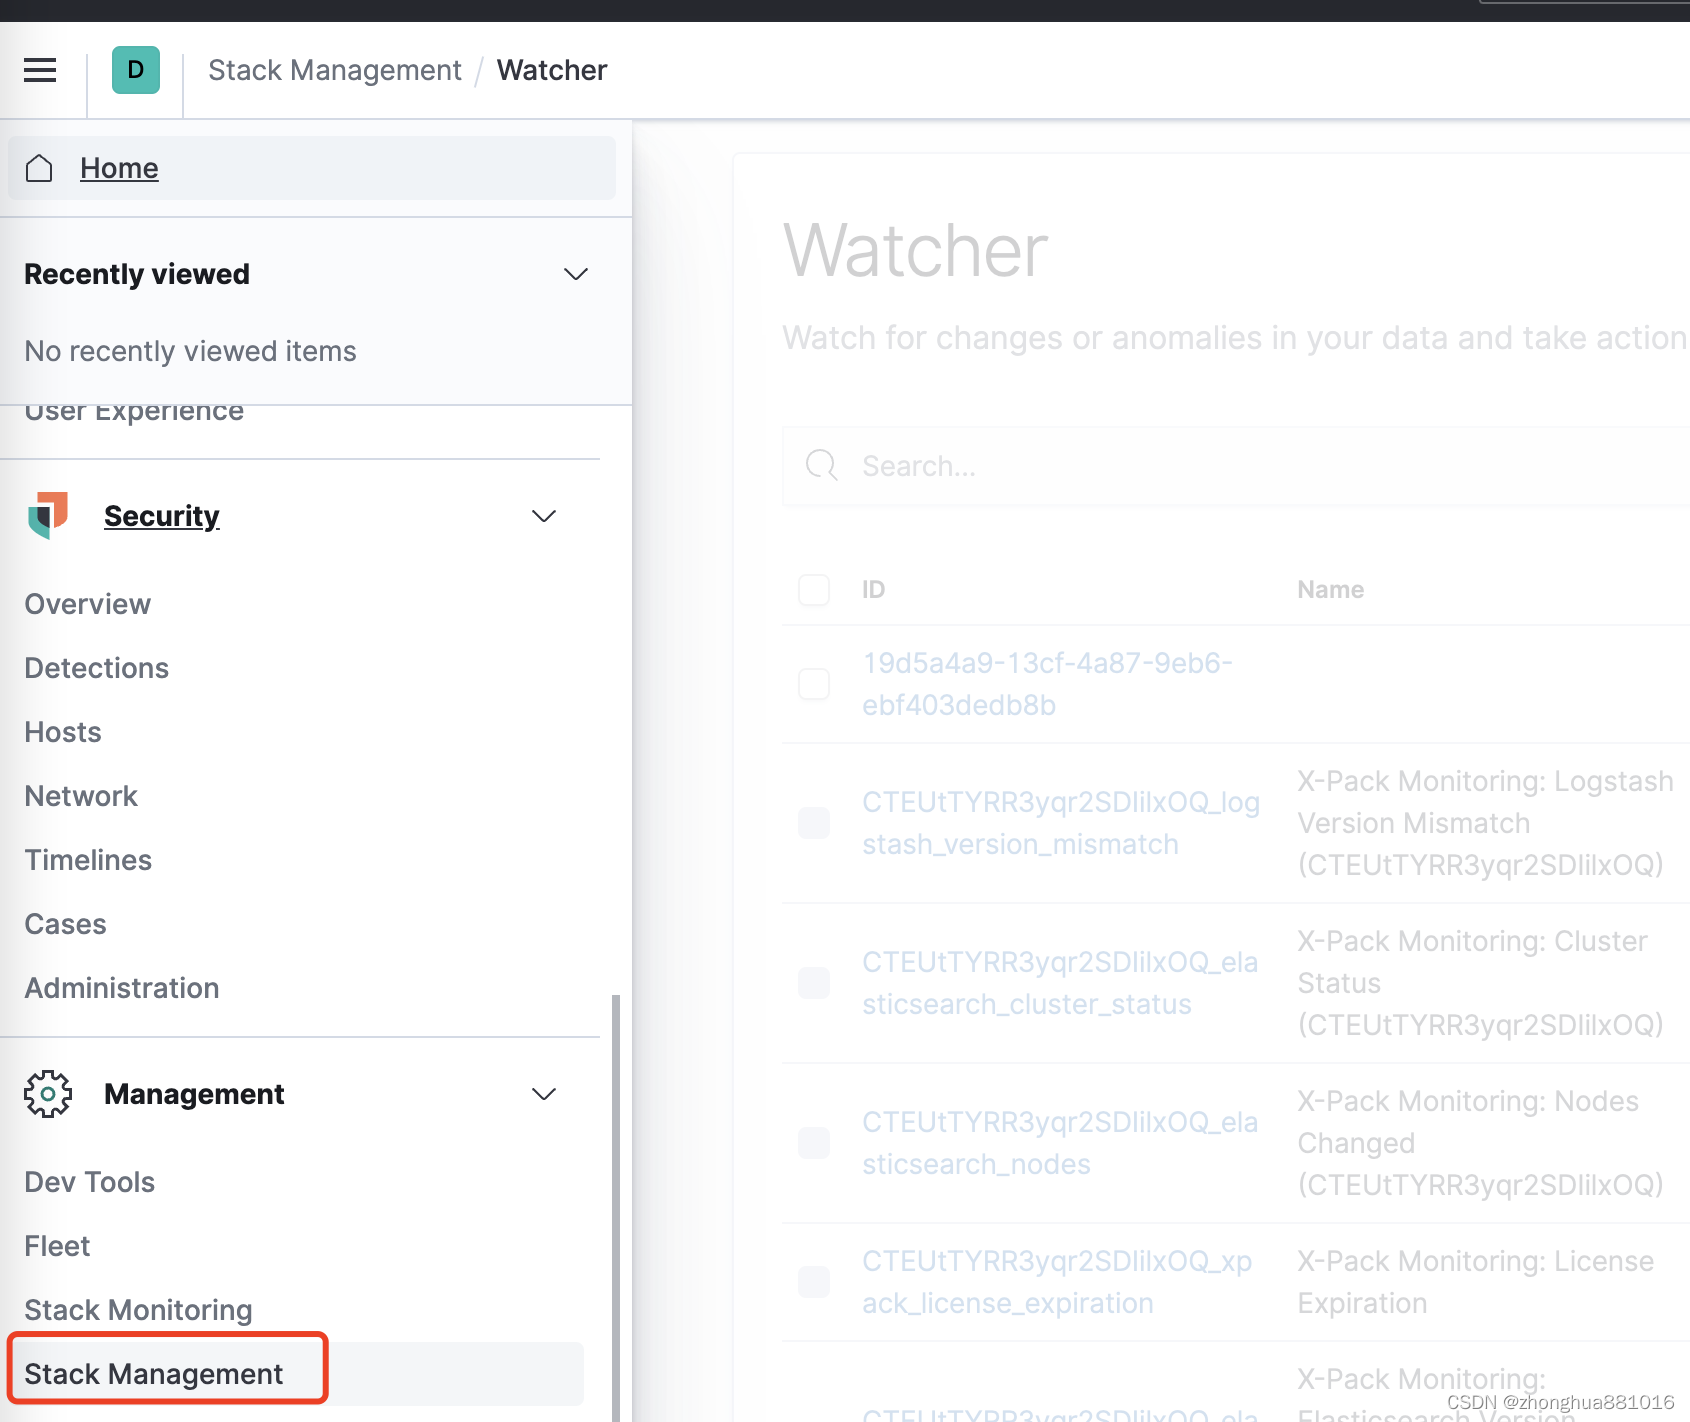Viewport: 1690px width, 1422px height.
Task: Open elasticsearch_nodes watch link
Action: click(x=1060, y=1143)
